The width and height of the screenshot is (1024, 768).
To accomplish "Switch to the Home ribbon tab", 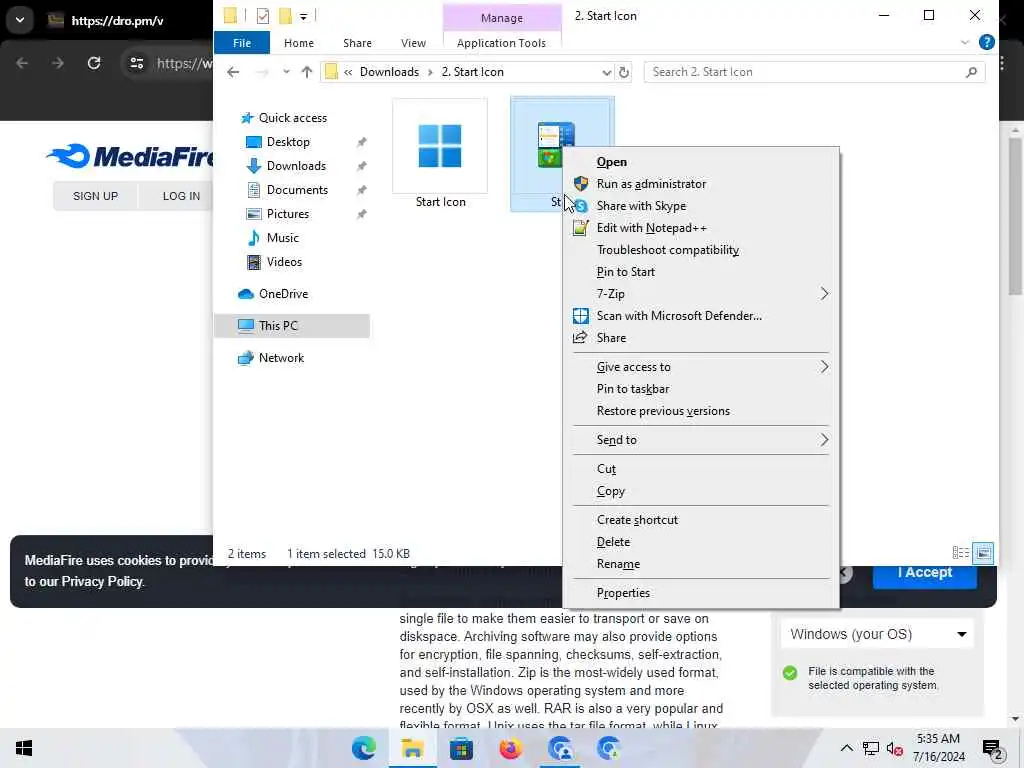I will pos(298,43).
